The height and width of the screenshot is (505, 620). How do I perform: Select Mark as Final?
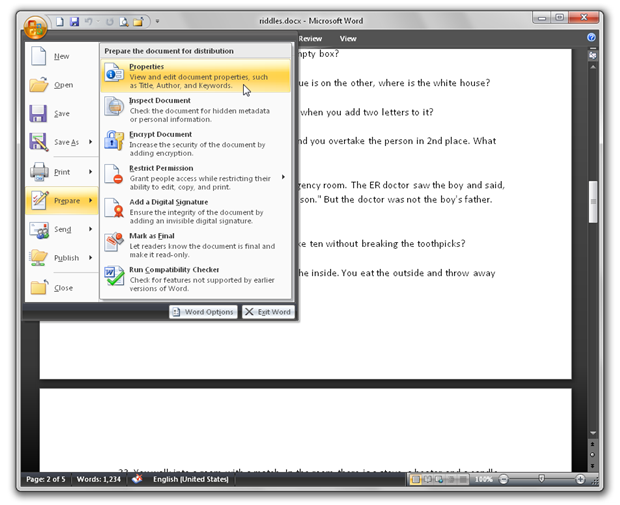[196, 245]
